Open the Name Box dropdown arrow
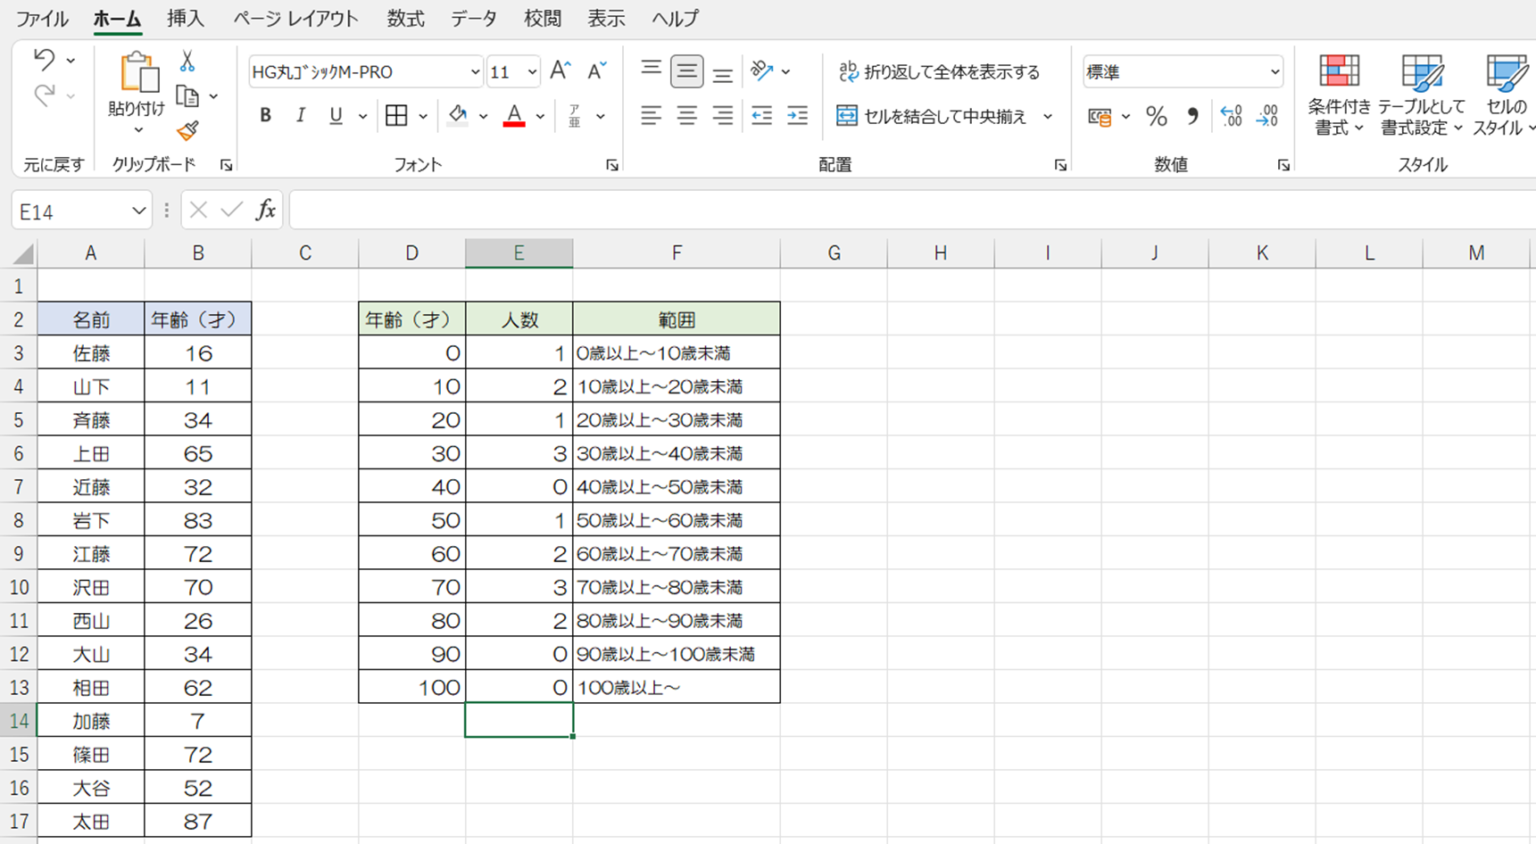The image size is (1536, 844). 138,211
